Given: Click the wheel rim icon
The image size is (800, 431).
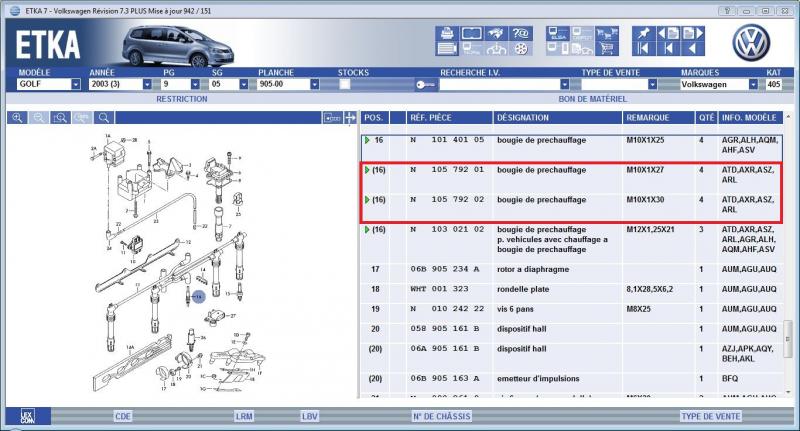Looking at the screenshot, I should pos(521,49).
